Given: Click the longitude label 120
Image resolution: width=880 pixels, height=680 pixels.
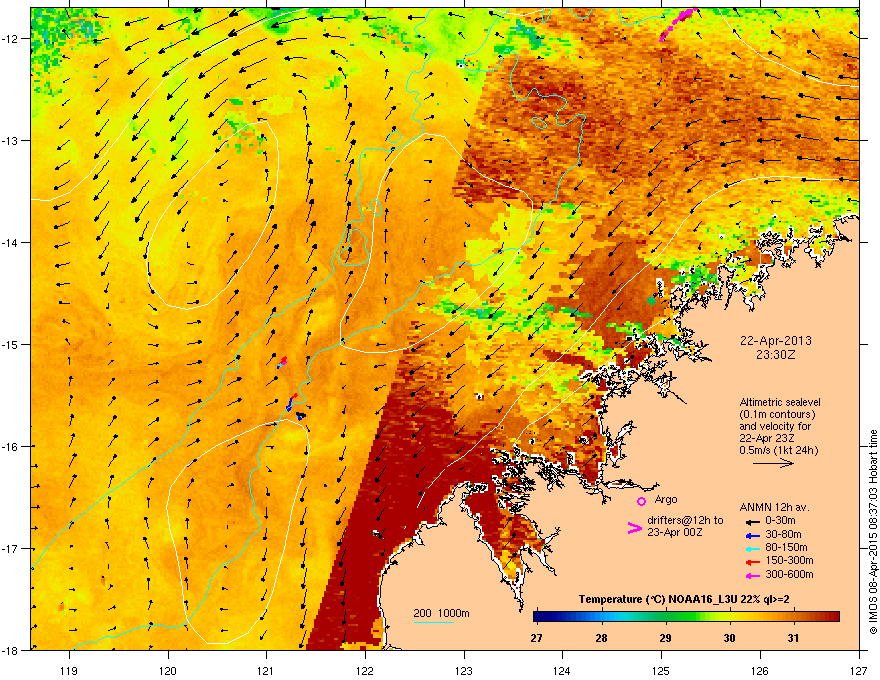Looking at the screenshot, I should [168, 670].
